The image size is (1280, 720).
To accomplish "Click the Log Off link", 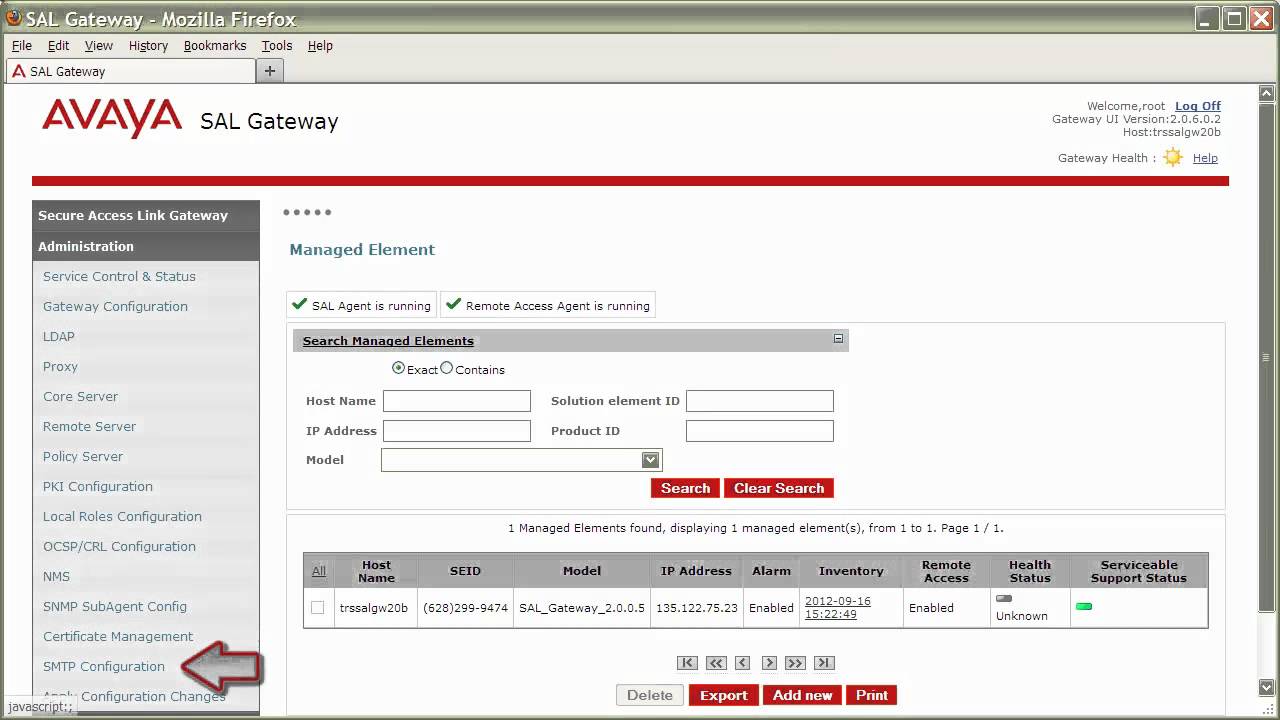I will (1198, 106).
